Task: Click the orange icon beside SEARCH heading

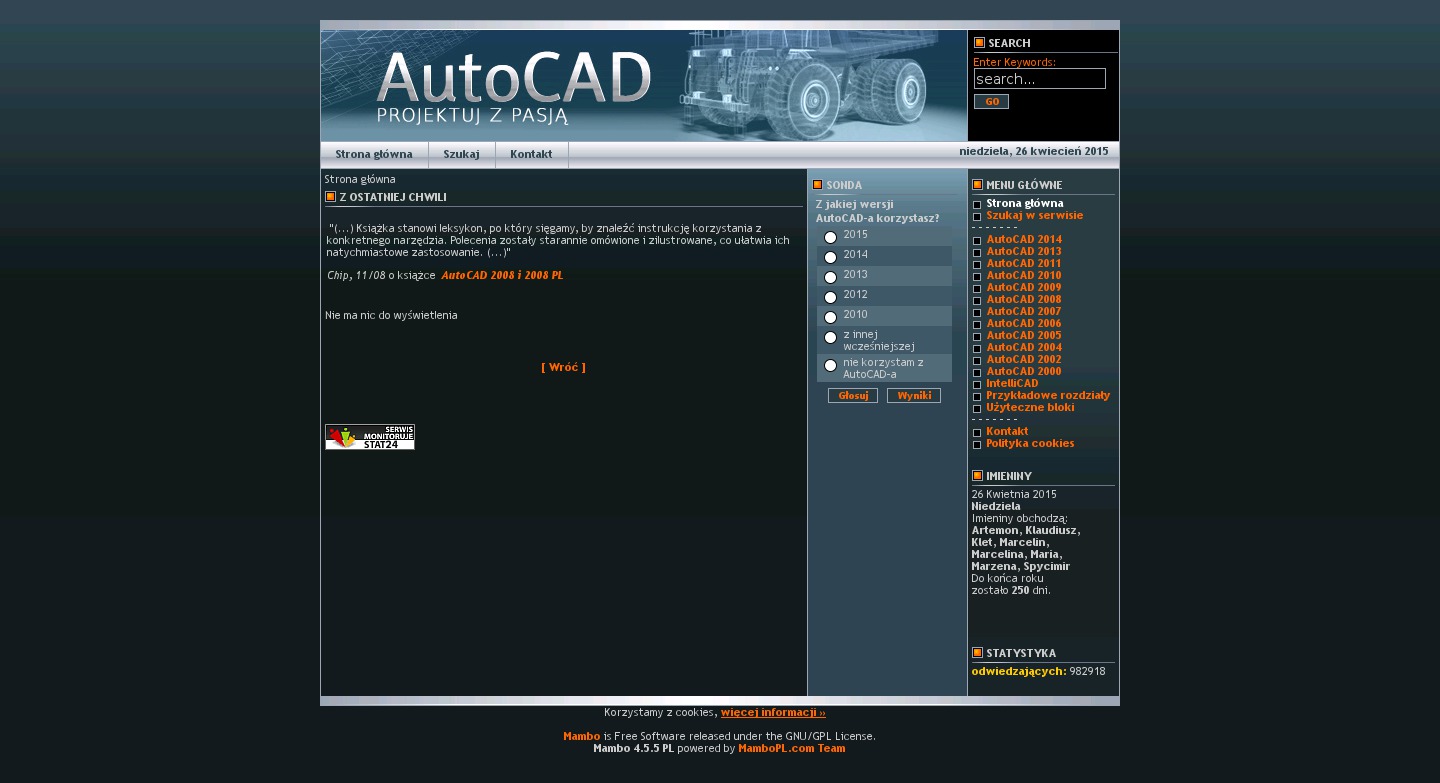Action: (979, 43)
